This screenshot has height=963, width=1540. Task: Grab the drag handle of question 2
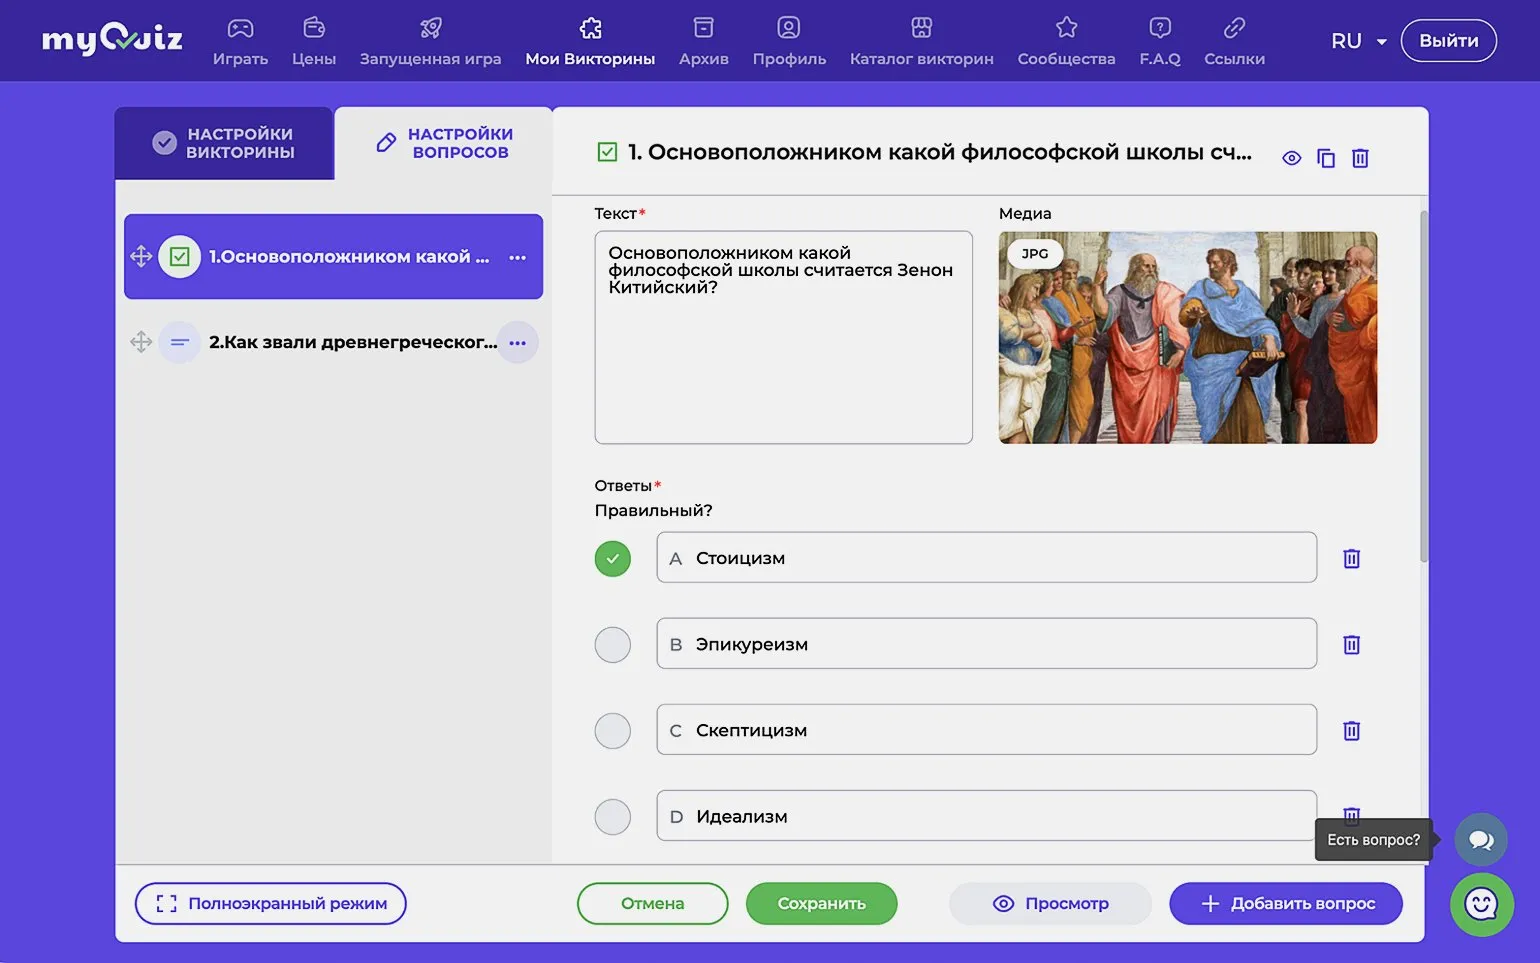(141, 342)
